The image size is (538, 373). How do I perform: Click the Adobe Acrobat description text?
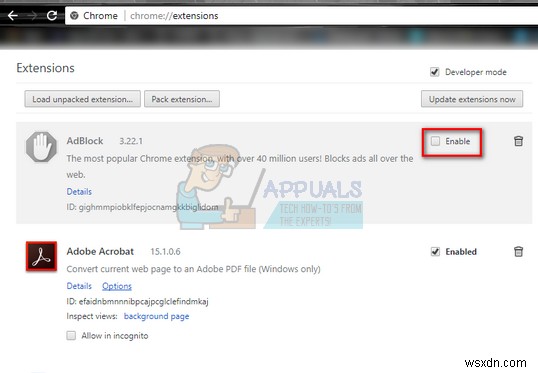193,269
